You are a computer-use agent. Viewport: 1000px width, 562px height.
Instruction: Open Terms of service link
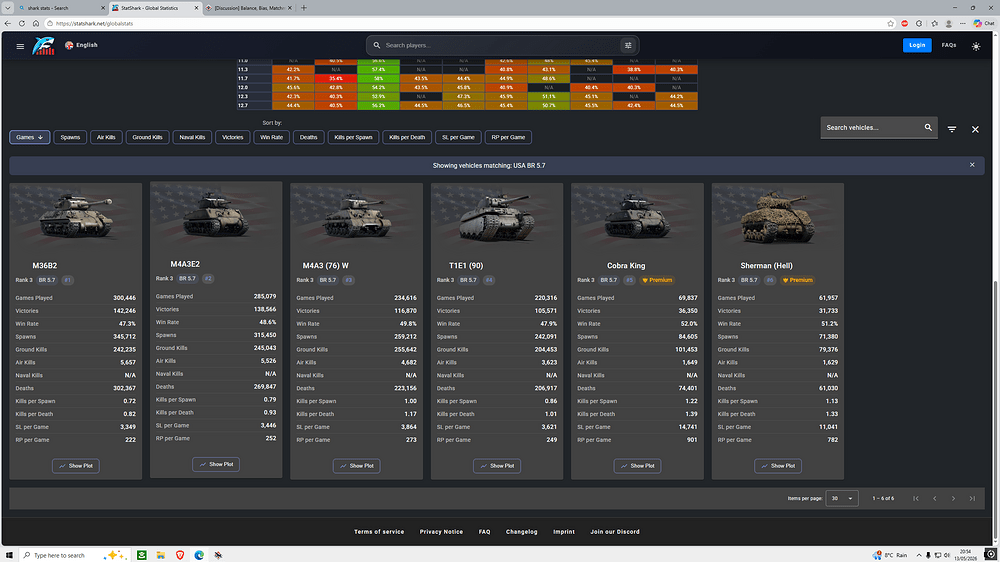pyautogui.click(x=379, y=531)
